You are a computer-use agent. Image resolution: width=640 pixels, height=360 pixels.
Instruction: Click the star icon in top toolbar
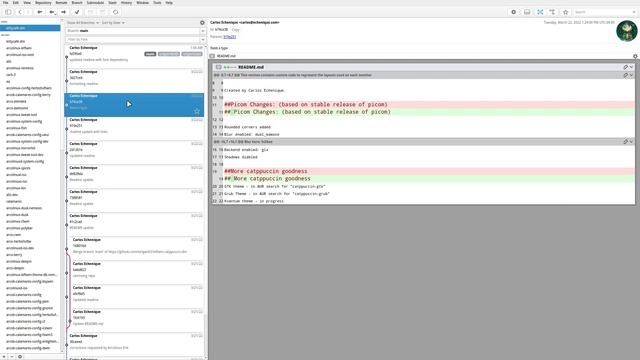(566, 12)
